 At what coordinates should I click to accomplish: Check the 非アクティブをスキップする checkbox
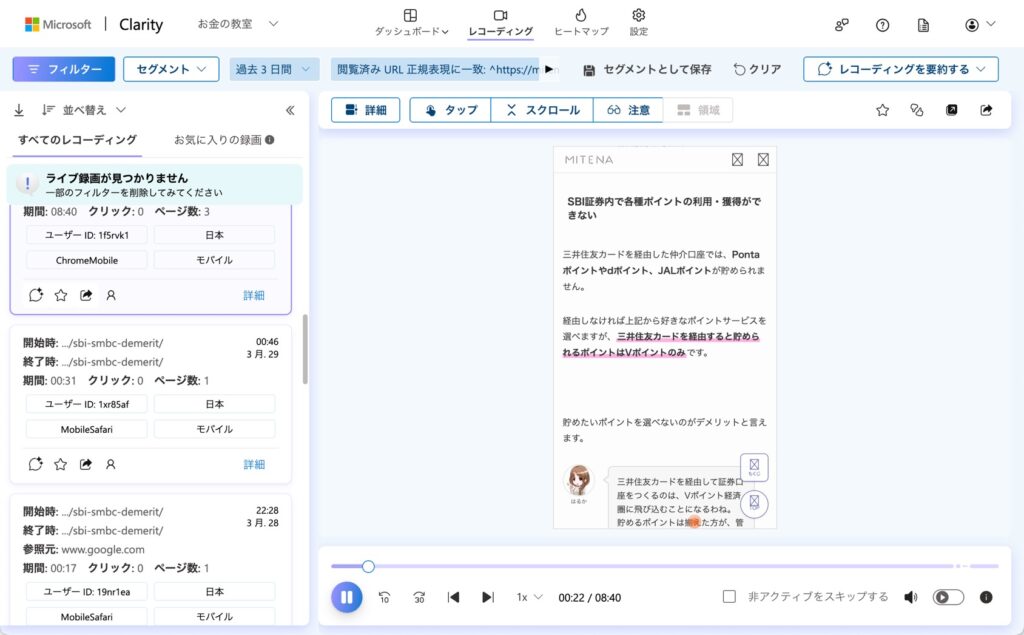coord(729,597)
